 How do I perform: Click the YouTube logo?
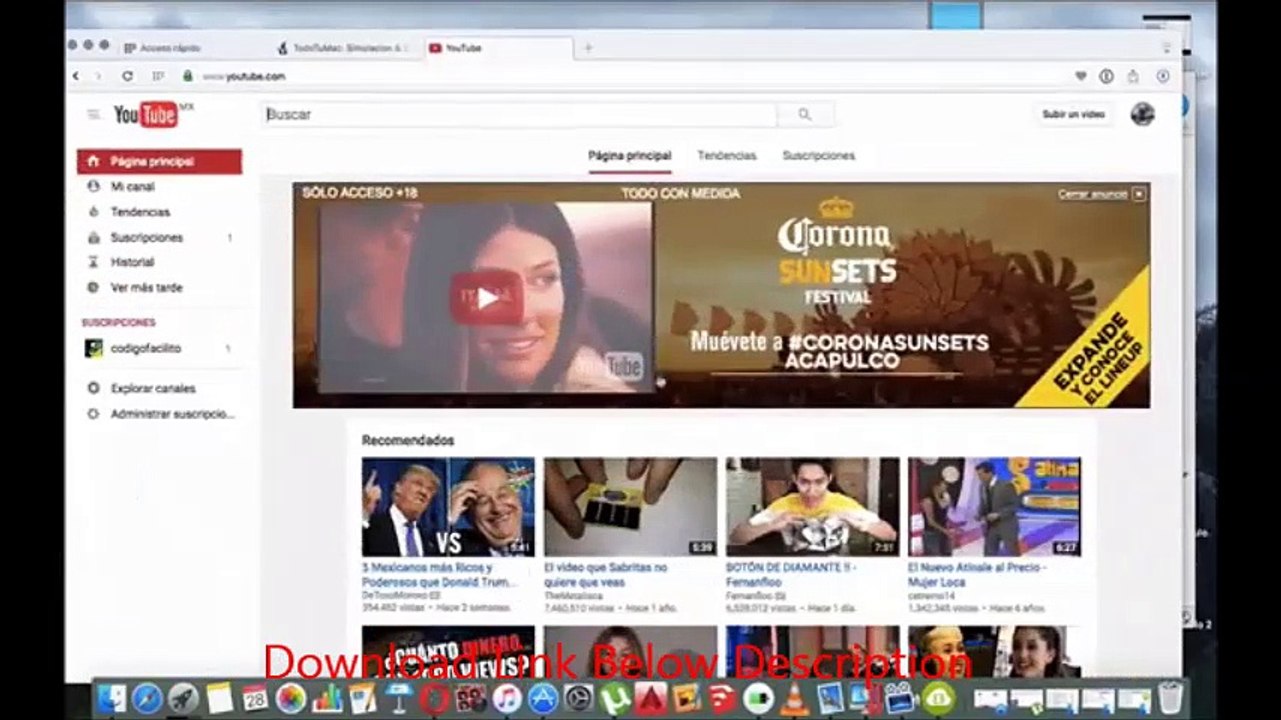click(x=146, y=115)
